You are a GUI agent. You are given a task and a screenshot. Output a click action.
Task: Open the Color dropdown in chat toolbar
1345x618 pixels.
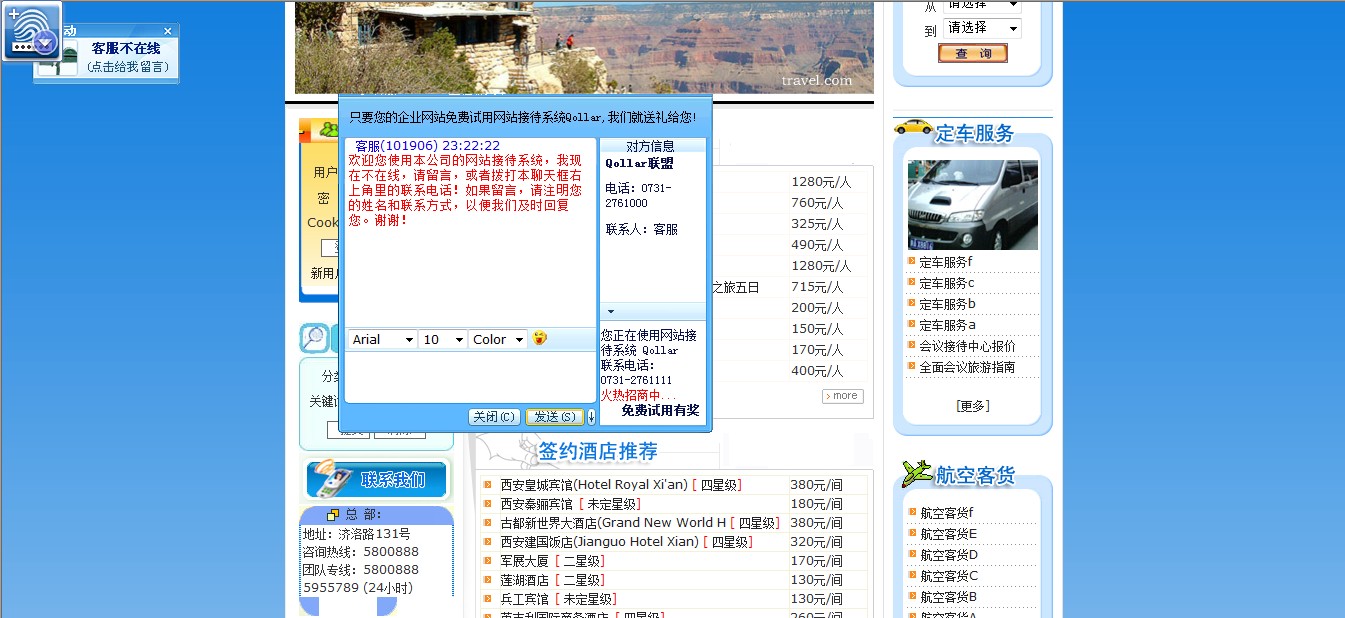point(498,340)
